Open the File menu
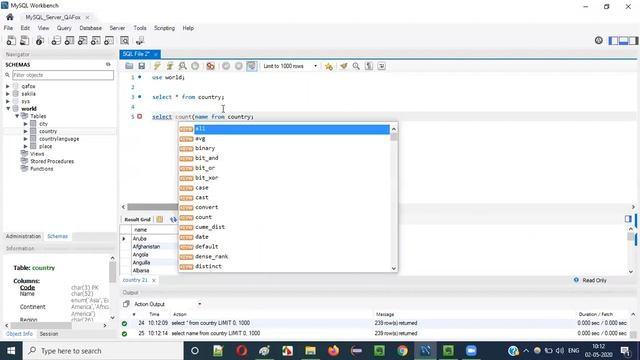This screenshot has height=360, width=640. [8, 28]
